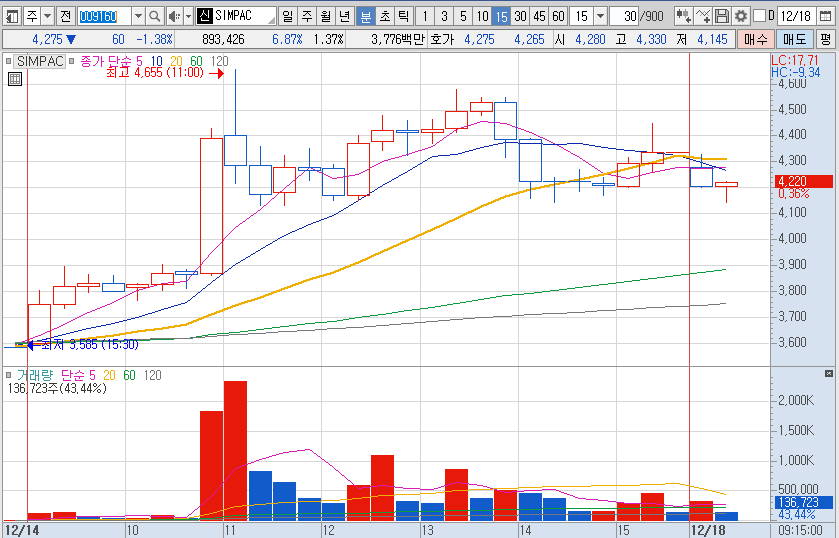Click the HC:-9.34 label
The width and height of the screenshot is (839, 538).
click(x=796, y=72)
